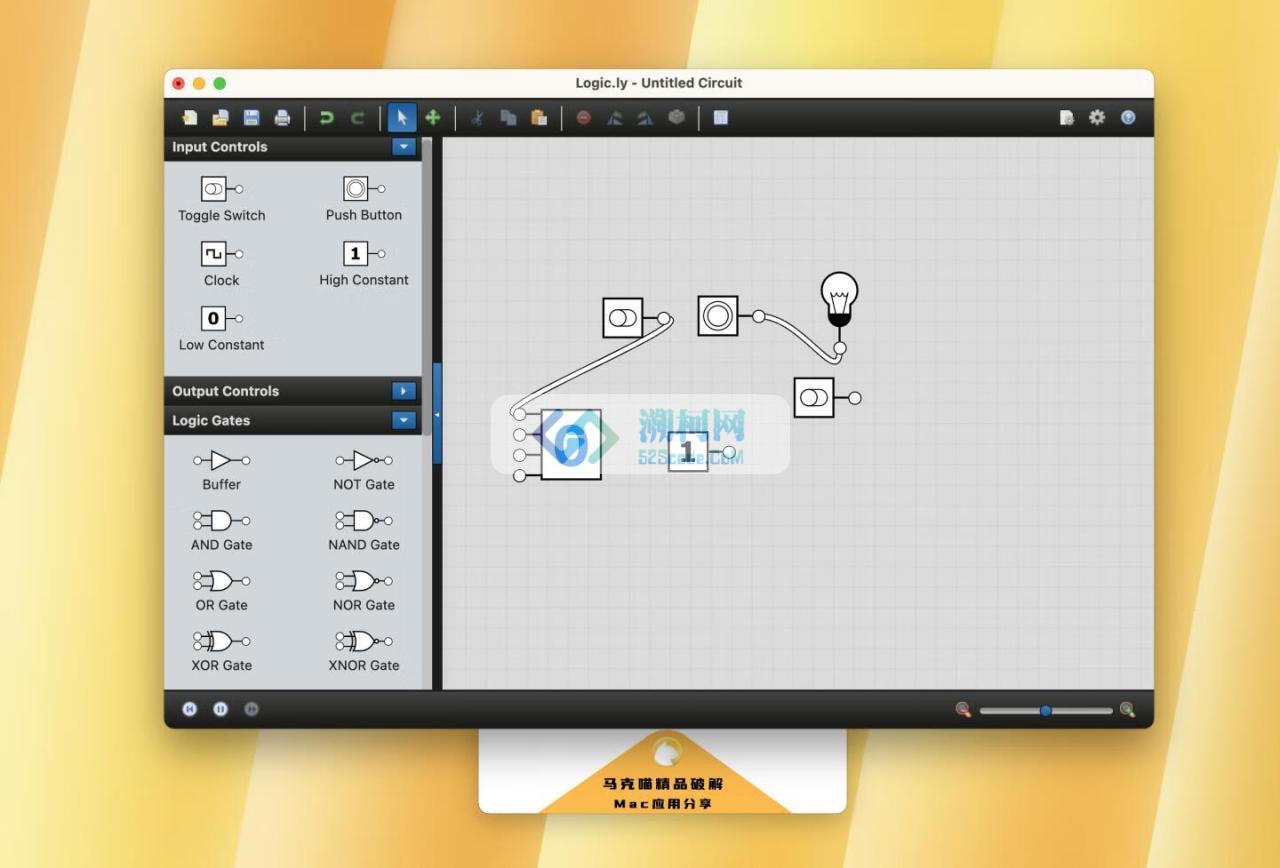Click the push button's output pin
Screen dimensions: 1280x868
click(x=759, y=316)
